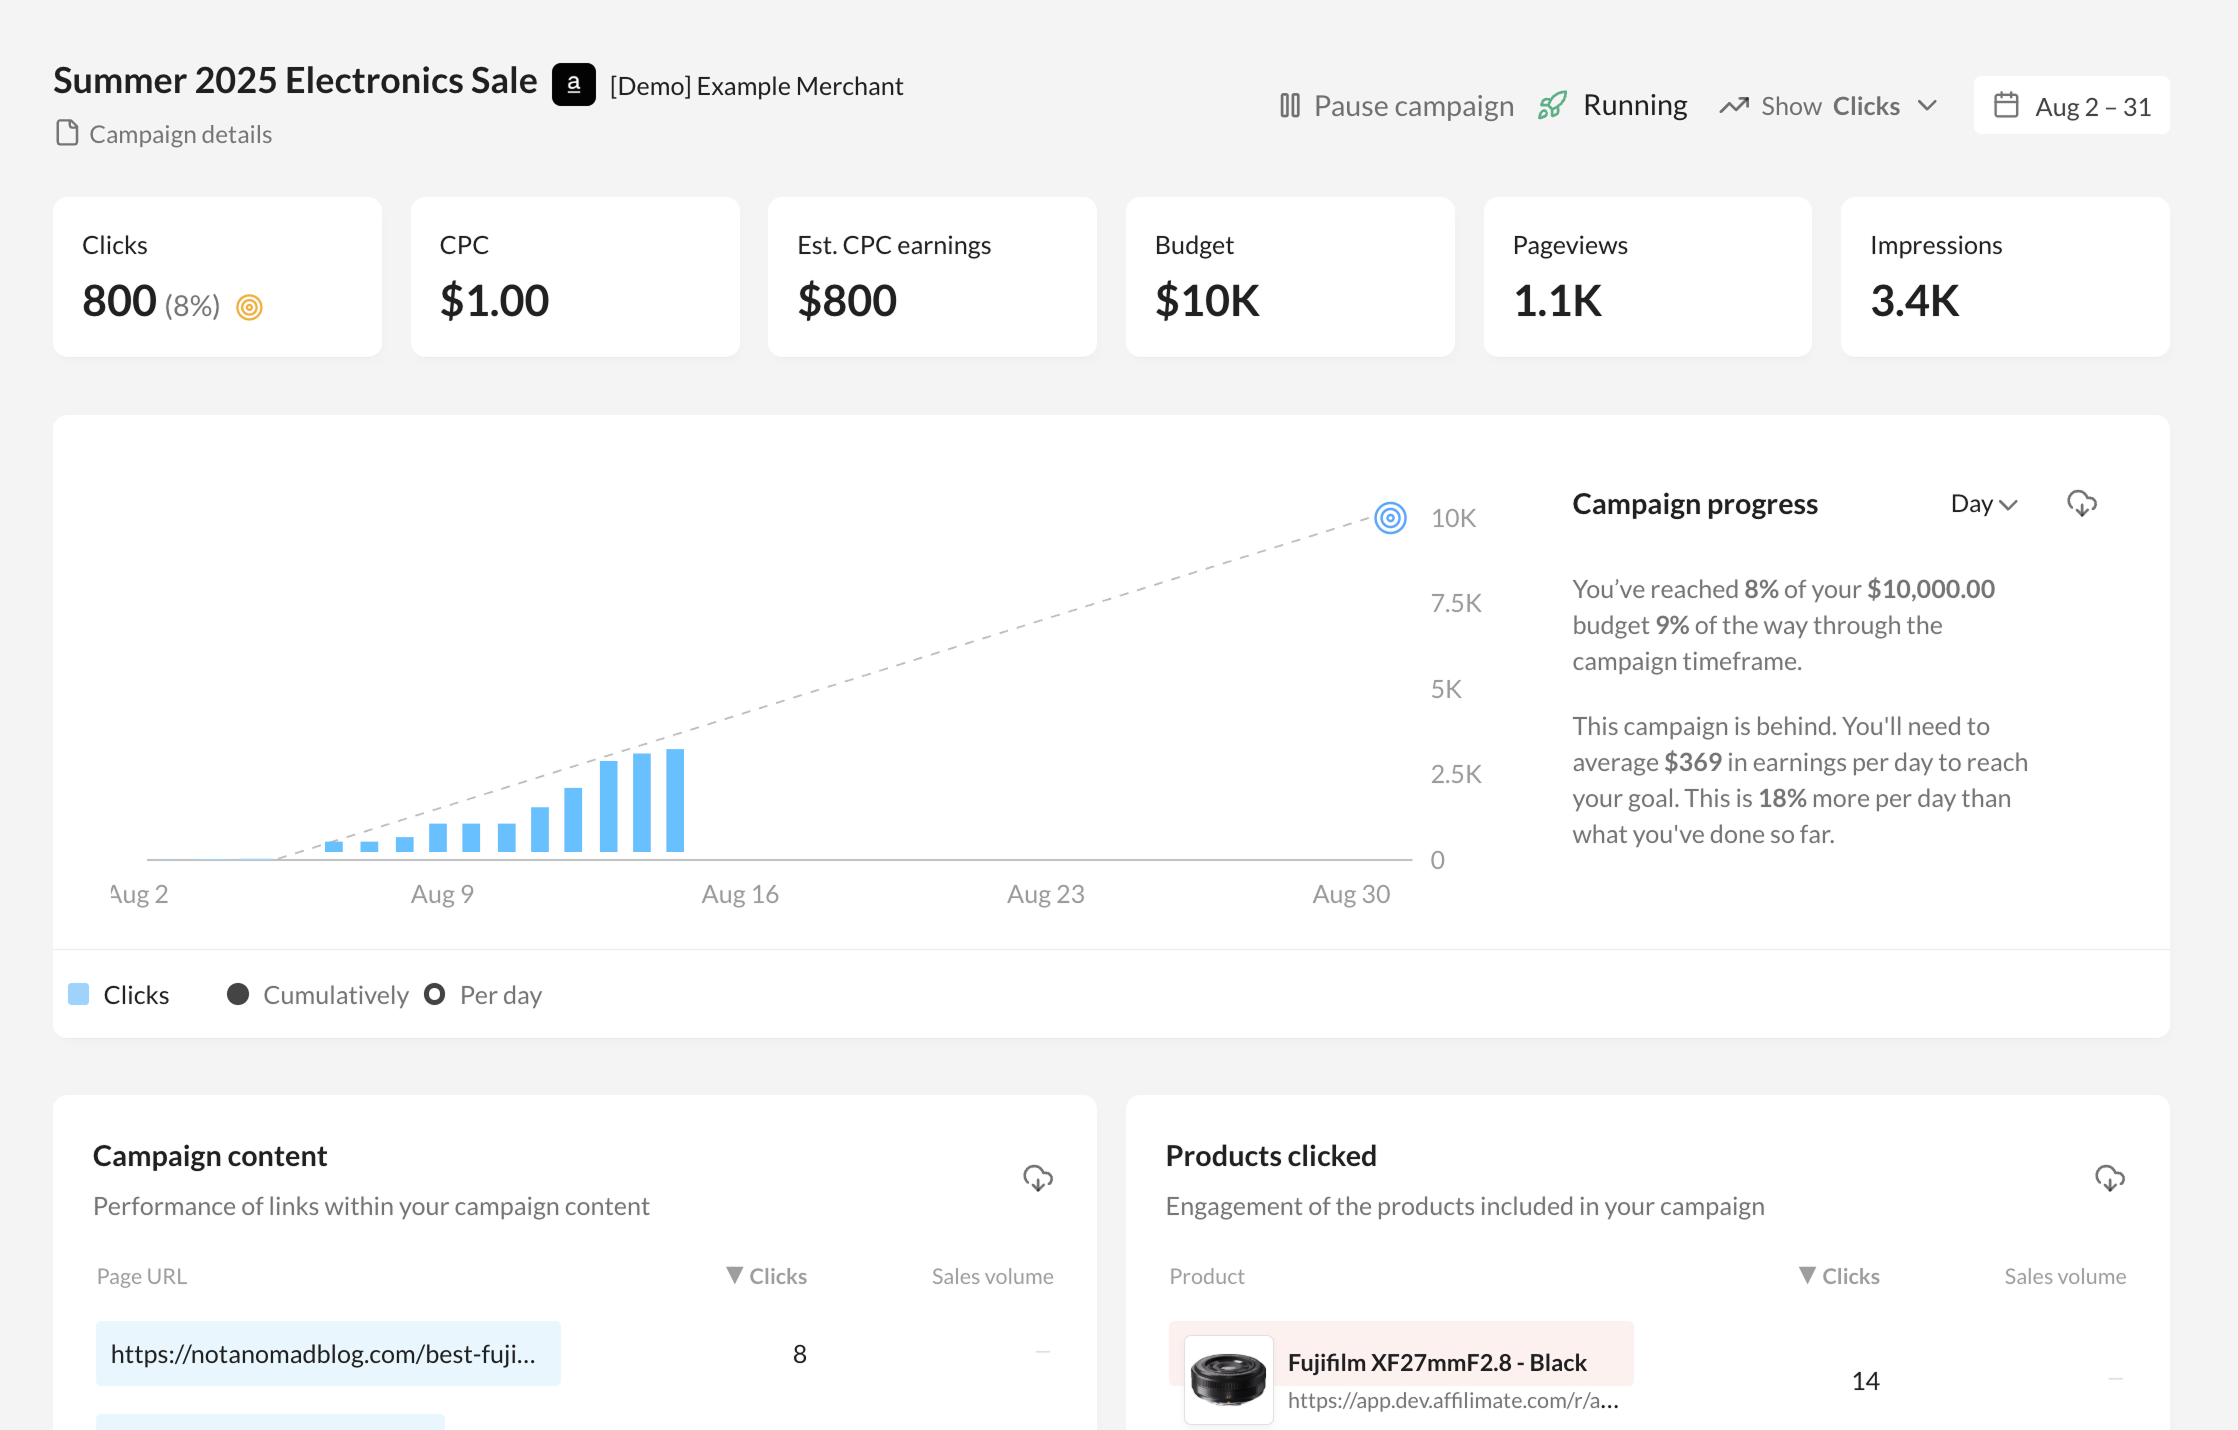
Task: Select the Cumulatively radio option
Action: point(238,994)
